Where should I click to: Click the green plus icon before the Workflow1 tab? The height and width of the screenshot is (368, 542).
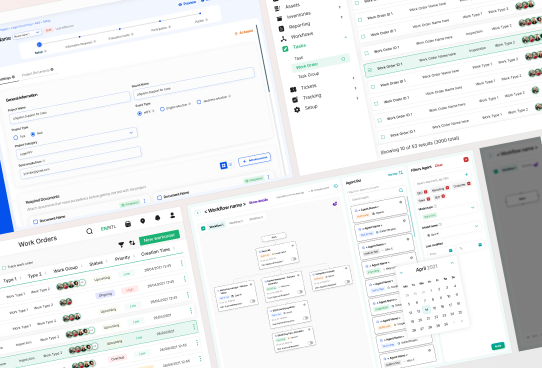coord(203,228)
